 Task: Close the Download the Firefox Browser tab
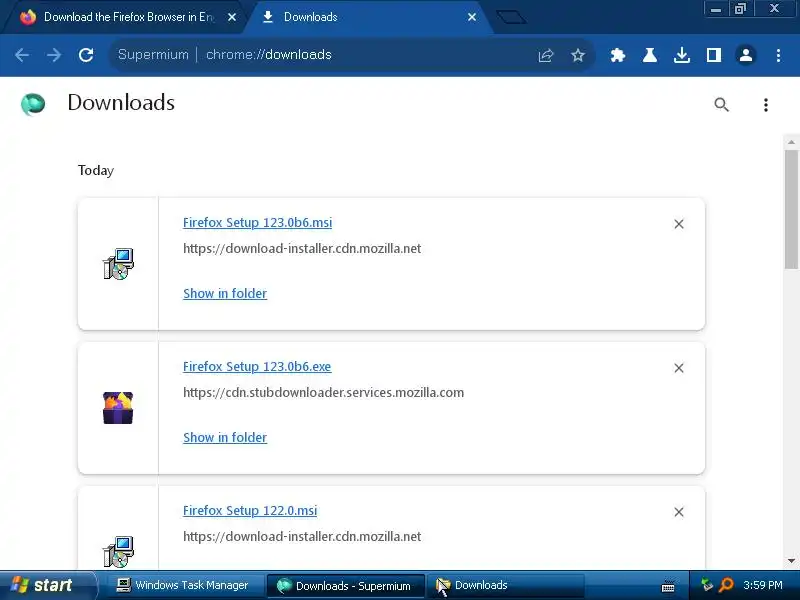point(232,17)
